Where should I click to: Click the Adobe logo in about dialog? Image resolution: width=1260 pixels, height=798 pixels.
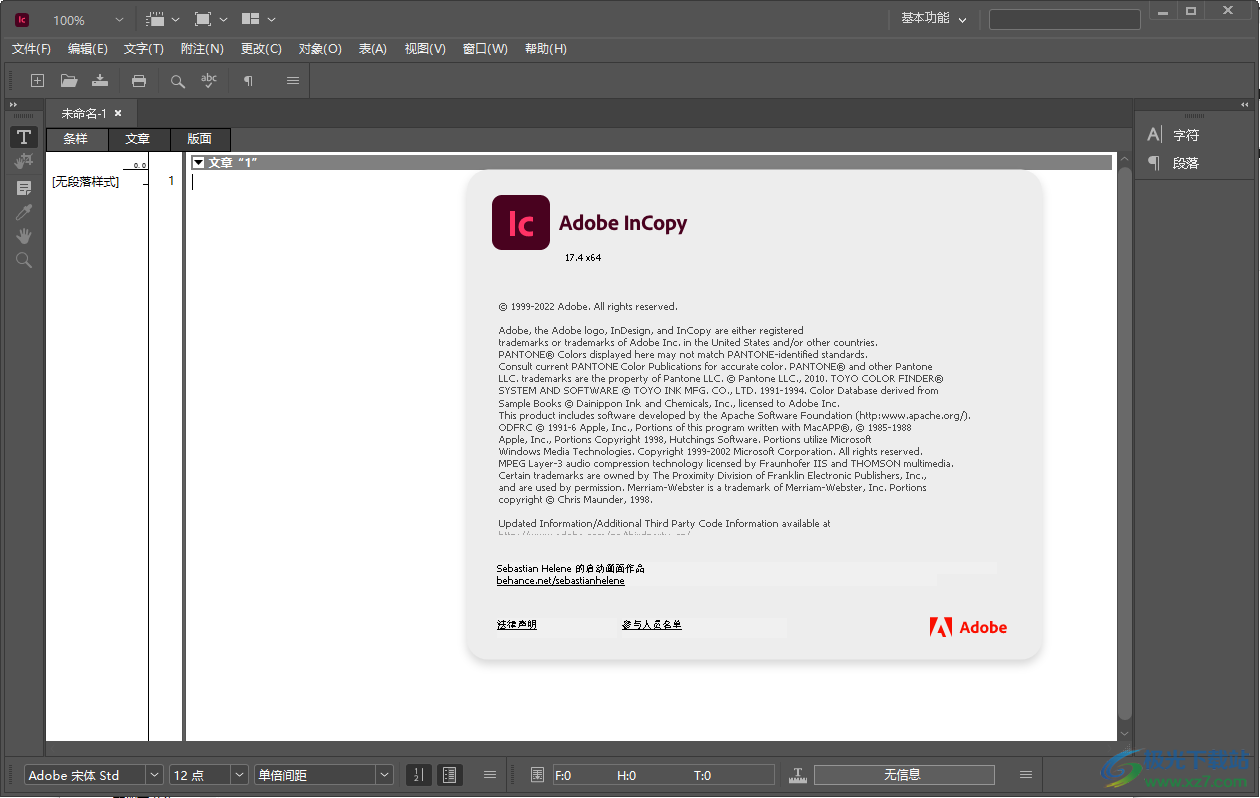[967, 627]
